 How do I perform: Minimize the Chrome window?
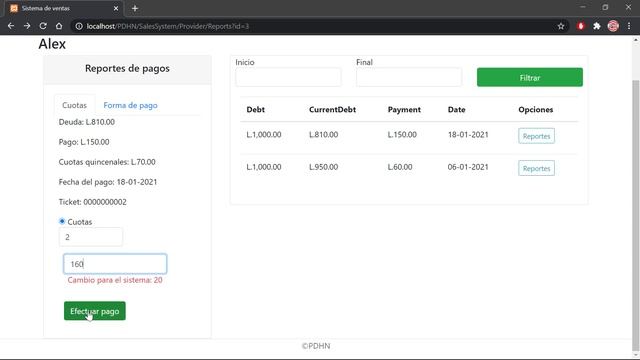[x=583, y=7]
